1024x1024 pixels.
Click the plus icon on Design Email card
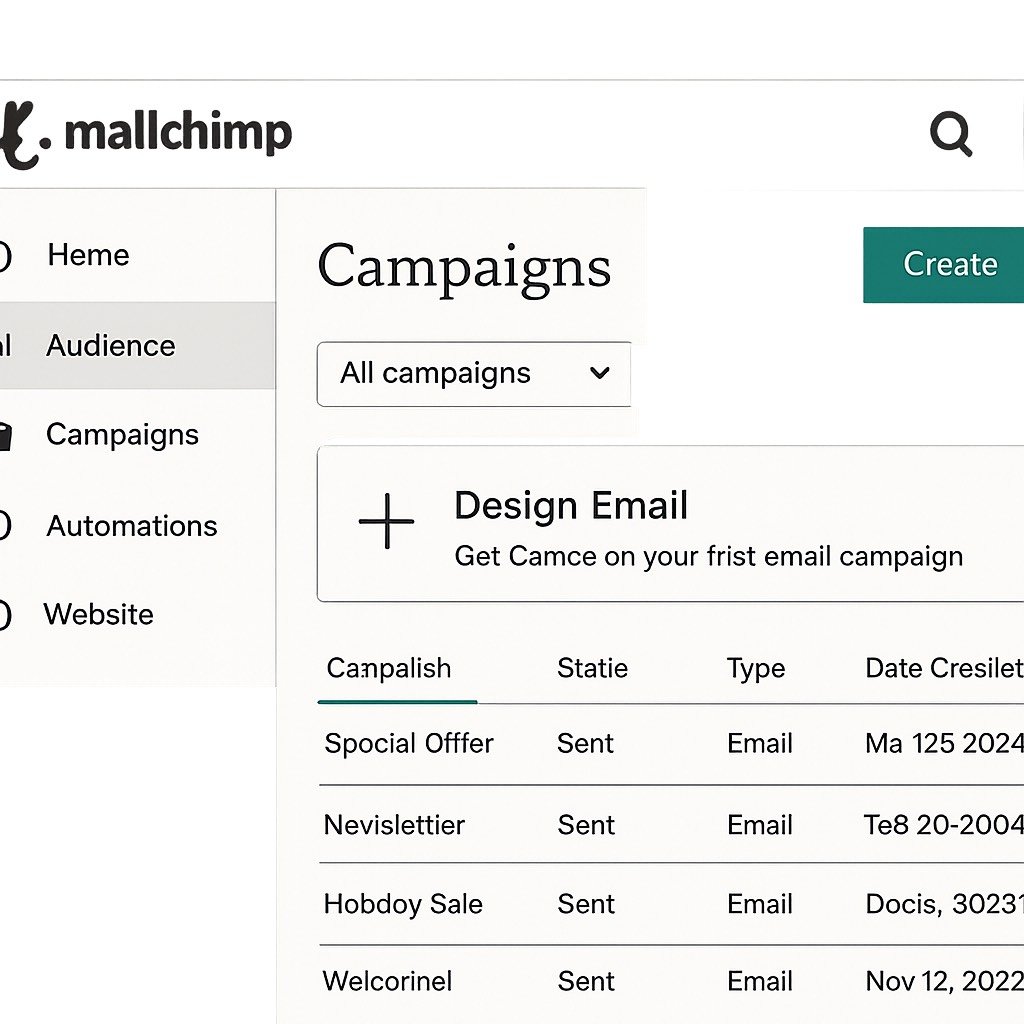pyautogui.click(x=386, y=522)
